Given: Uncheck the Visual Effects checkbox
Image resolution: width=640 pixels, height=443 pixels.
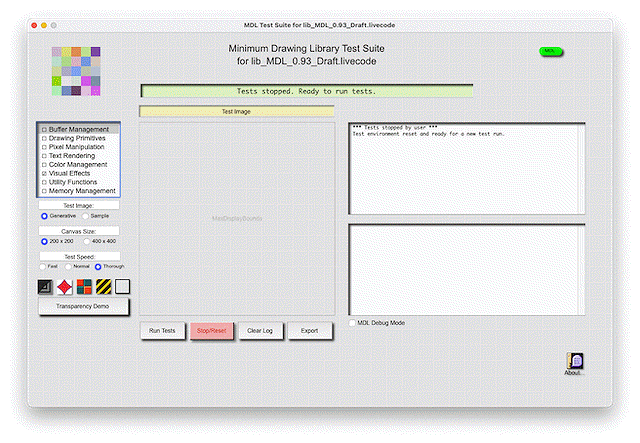Looking at the screenshot, I should click(44, 174).
